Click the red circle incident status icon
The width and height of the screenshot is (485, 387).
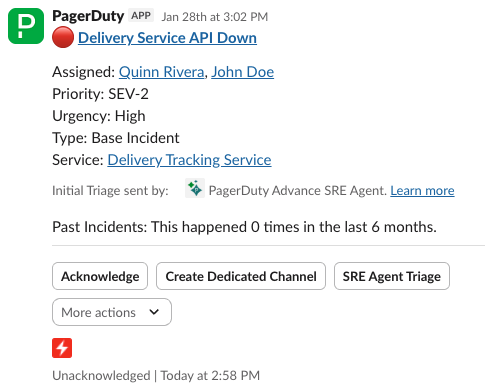coord(63,37)
